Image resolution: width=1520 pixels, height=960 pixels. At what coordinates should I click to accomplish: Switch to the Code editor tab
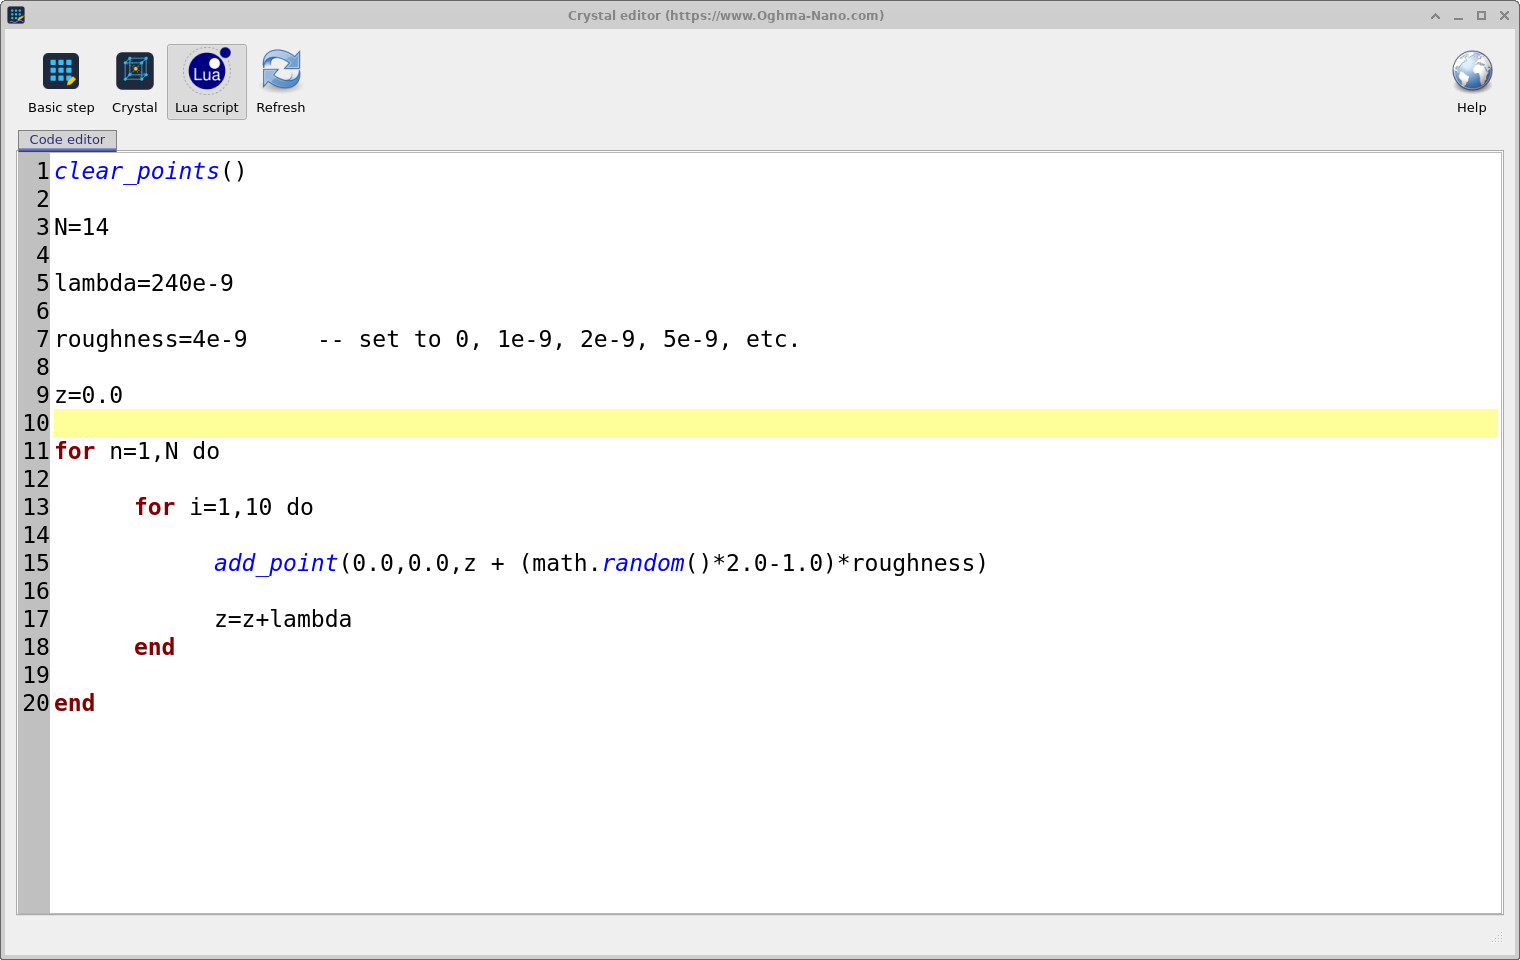tap(67, 140)
